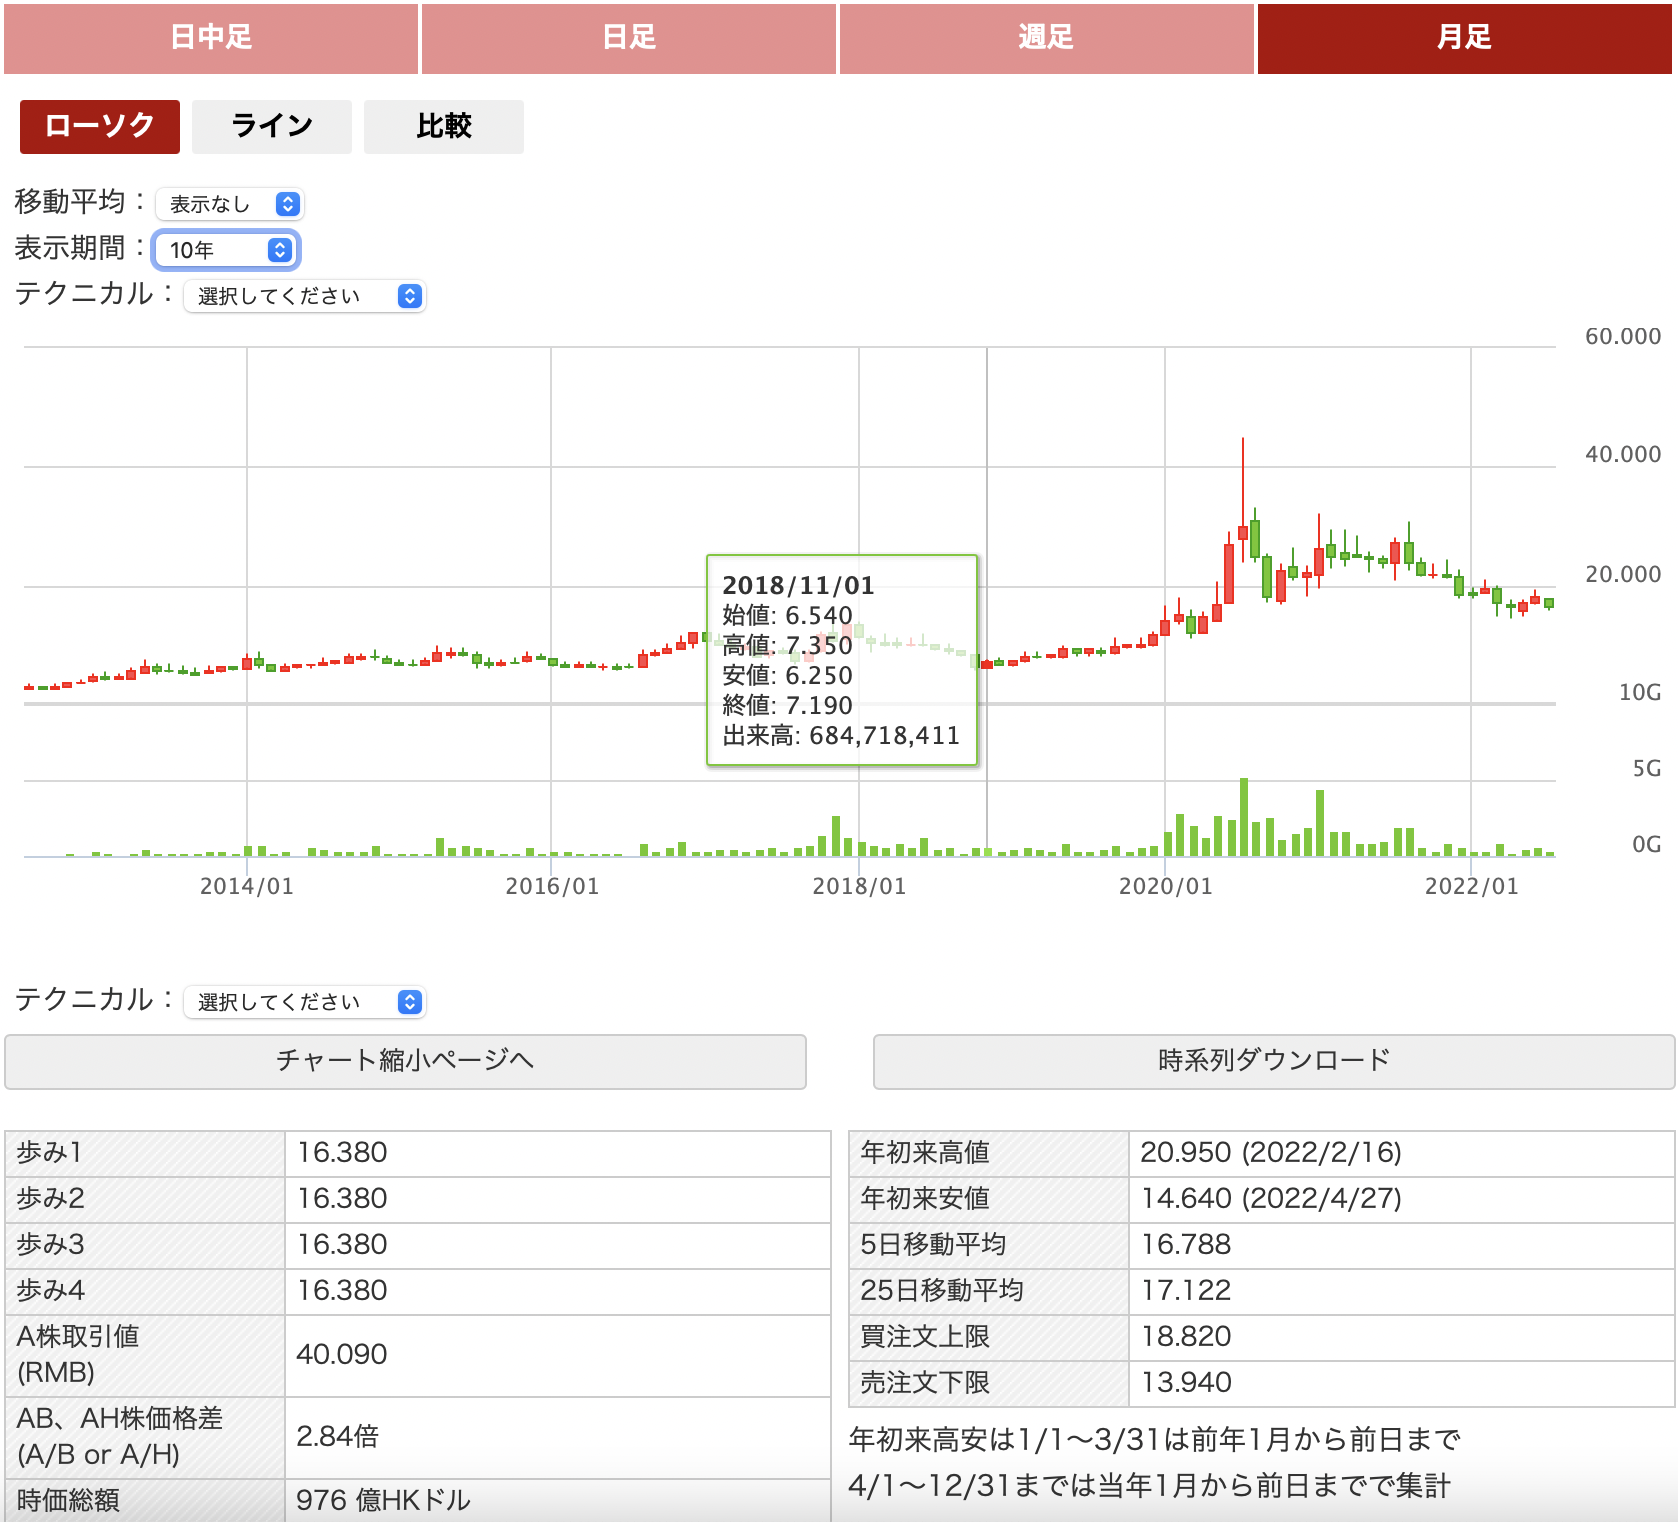Click the 976 億HKドル market cap value
Viewport: 1678px width, 1522px height.
click(383, 1501)
